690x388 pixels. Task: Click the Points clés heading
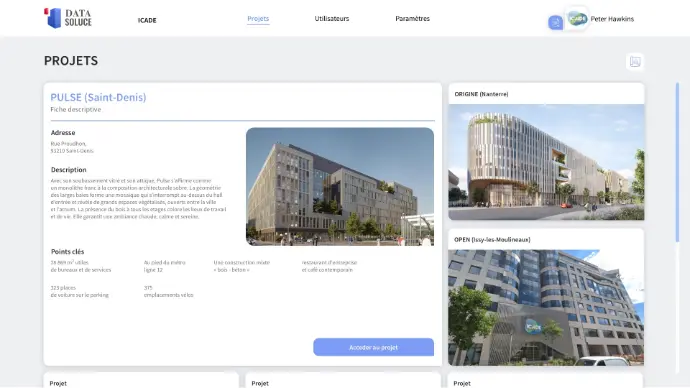67,252
